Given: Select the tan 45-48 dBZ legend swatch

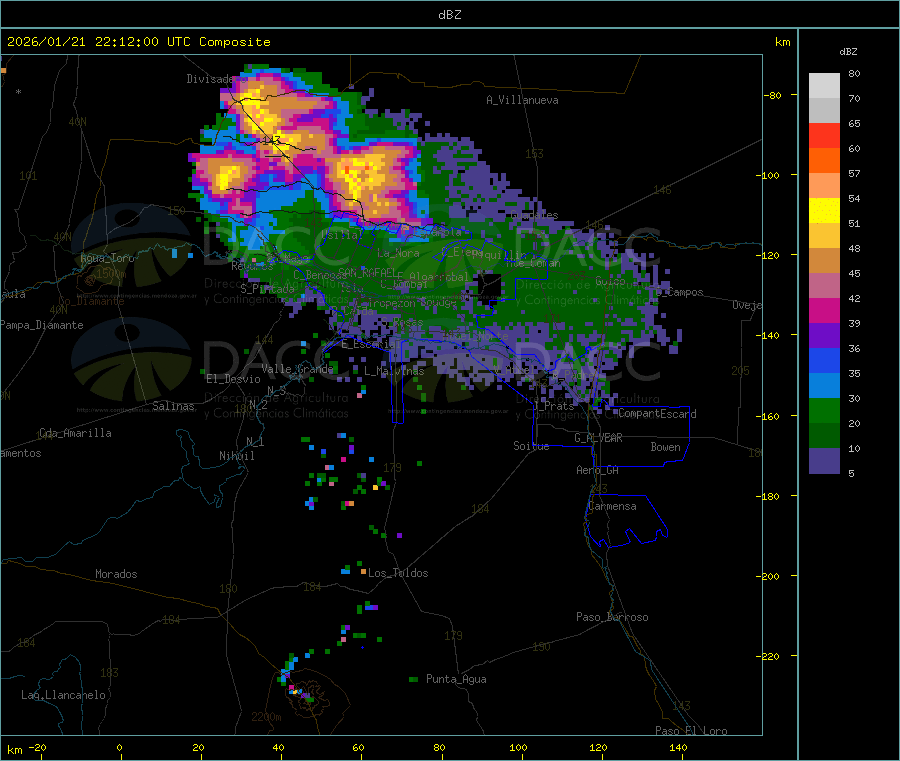Looking at the screenshot, I should (x=824, y=261).
